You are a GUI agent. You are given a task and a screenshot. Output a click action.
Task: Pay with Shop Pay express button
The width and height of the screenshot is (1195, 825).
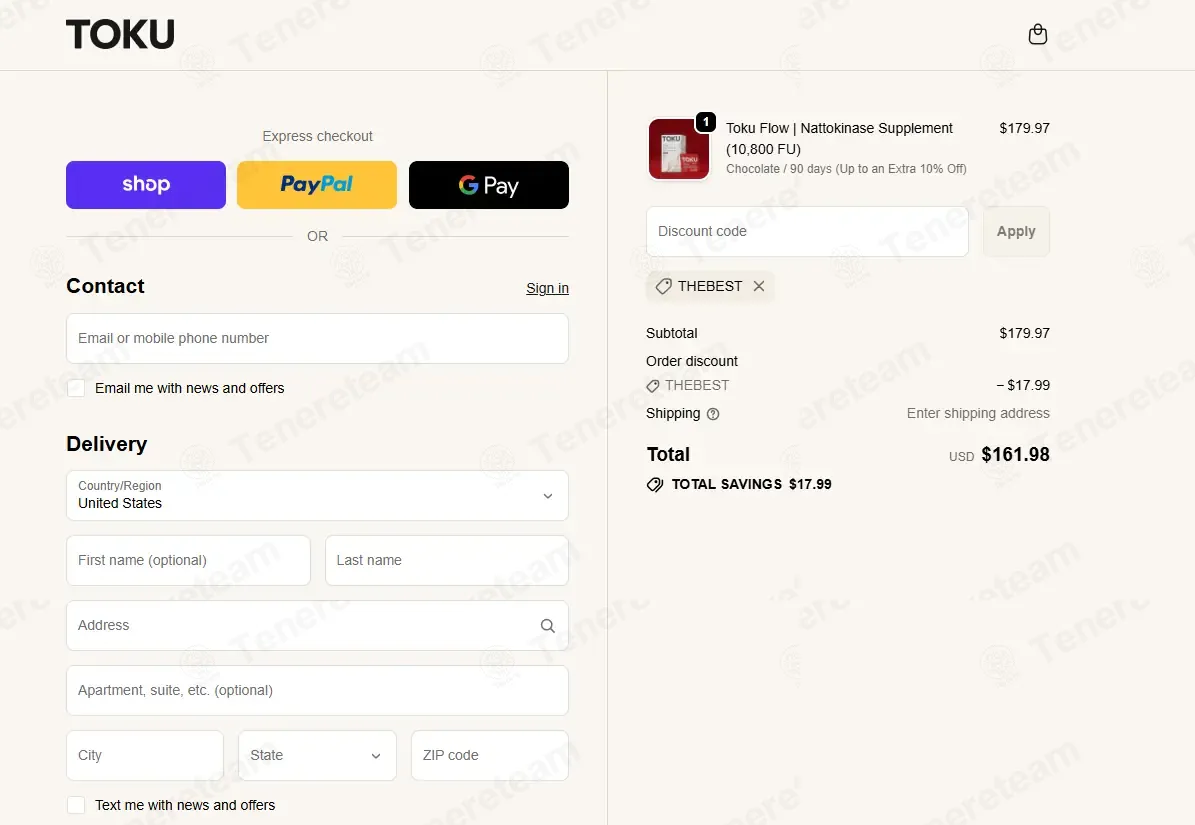click(x=146, y=185)
